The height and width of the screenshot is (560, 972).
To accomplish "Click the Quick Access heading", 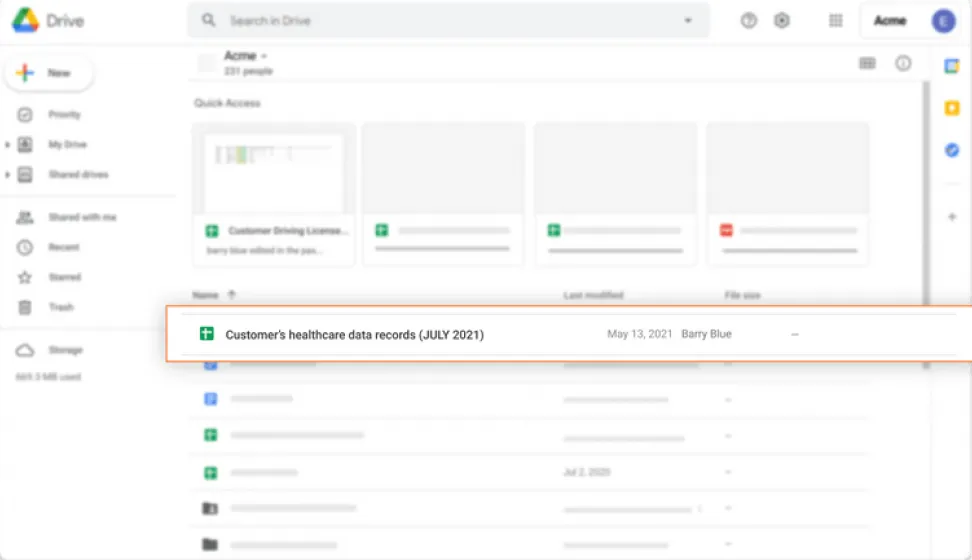I will tap(227, 103).
